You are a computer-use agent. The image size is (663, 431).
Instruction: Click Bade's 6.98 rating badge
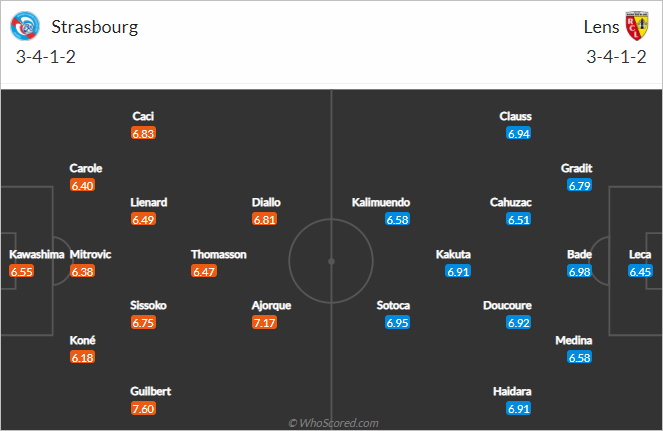pos(579,272)
